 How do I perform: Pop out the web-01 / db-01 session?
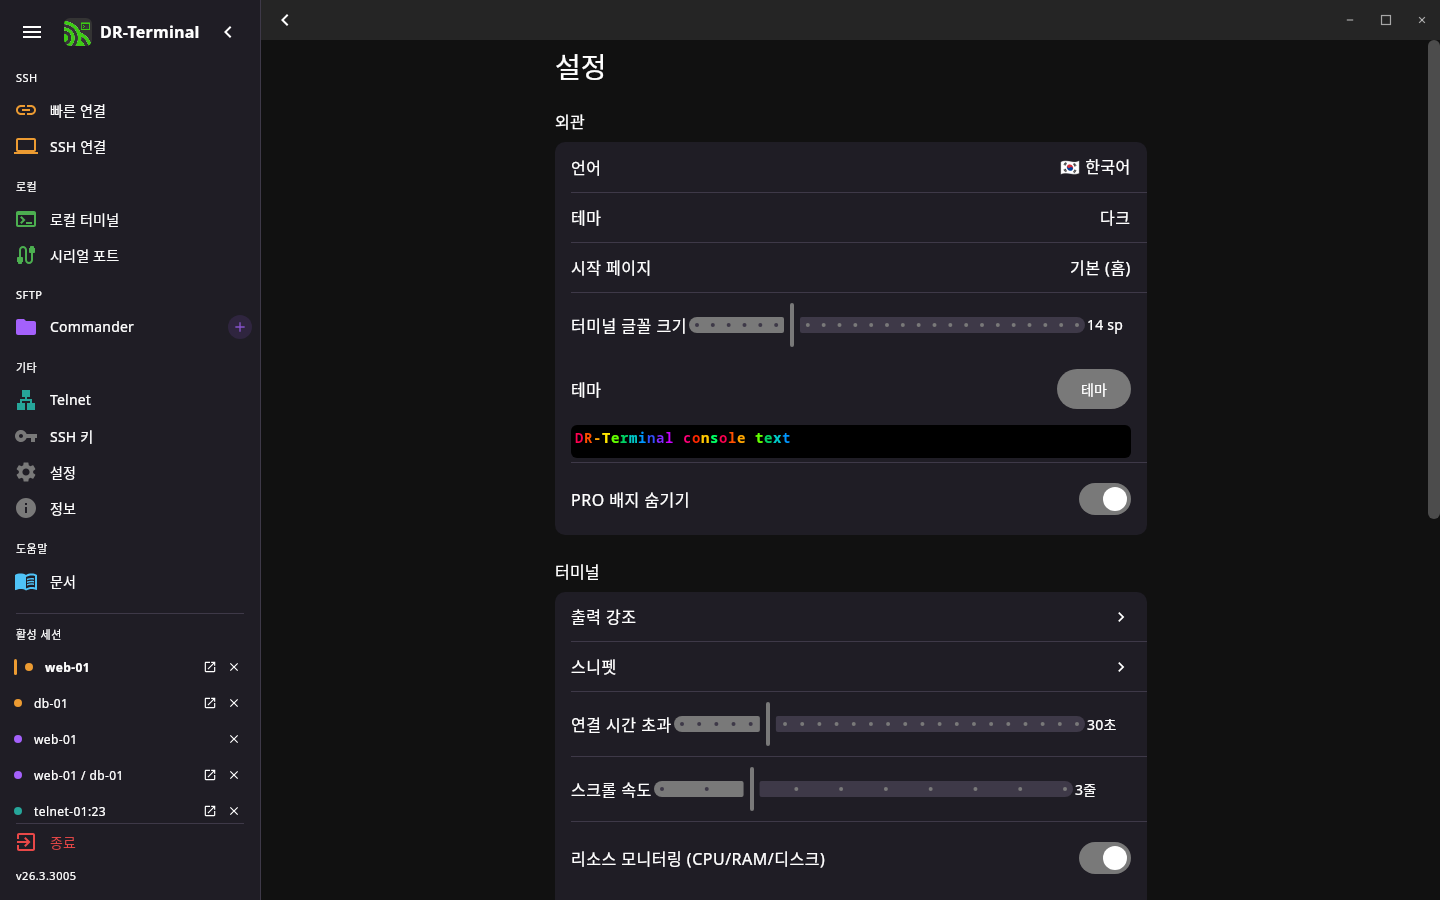tap(210, 775)
